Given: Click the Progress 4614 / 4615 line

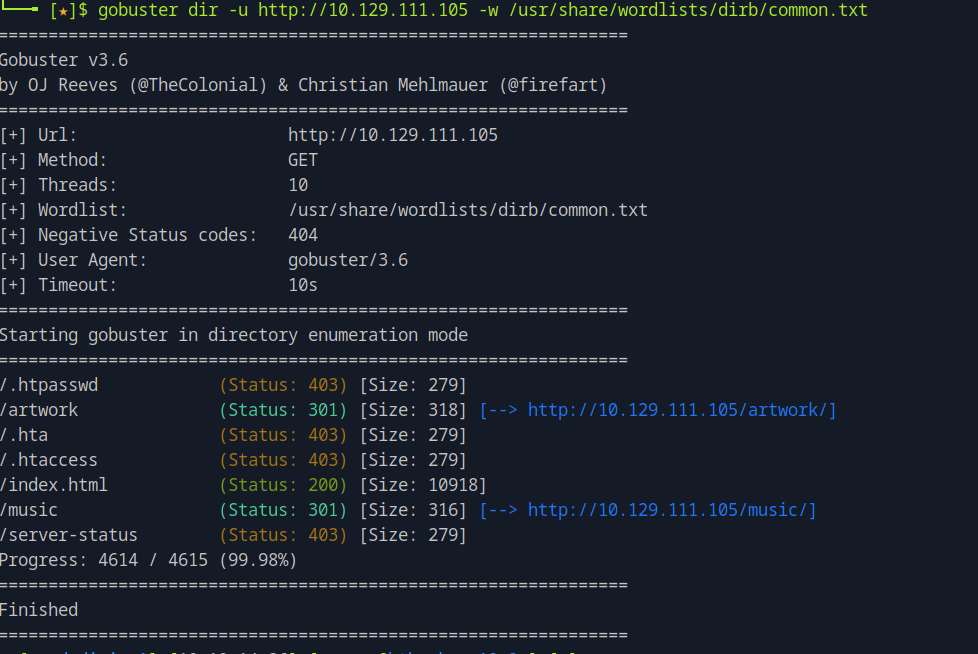Looking at the screenshot, I should [x=148, y=560].
